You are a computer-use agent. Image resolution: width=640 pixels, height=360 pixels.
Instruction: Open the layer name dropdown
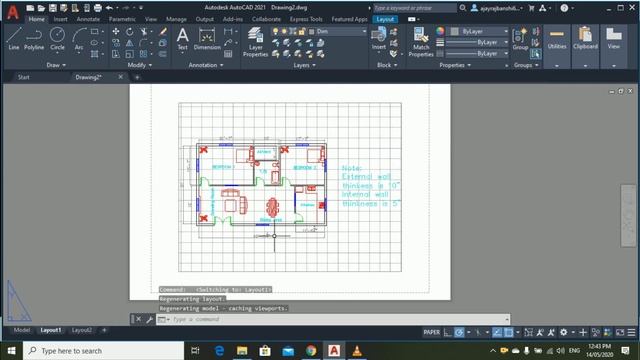point(364,31)
